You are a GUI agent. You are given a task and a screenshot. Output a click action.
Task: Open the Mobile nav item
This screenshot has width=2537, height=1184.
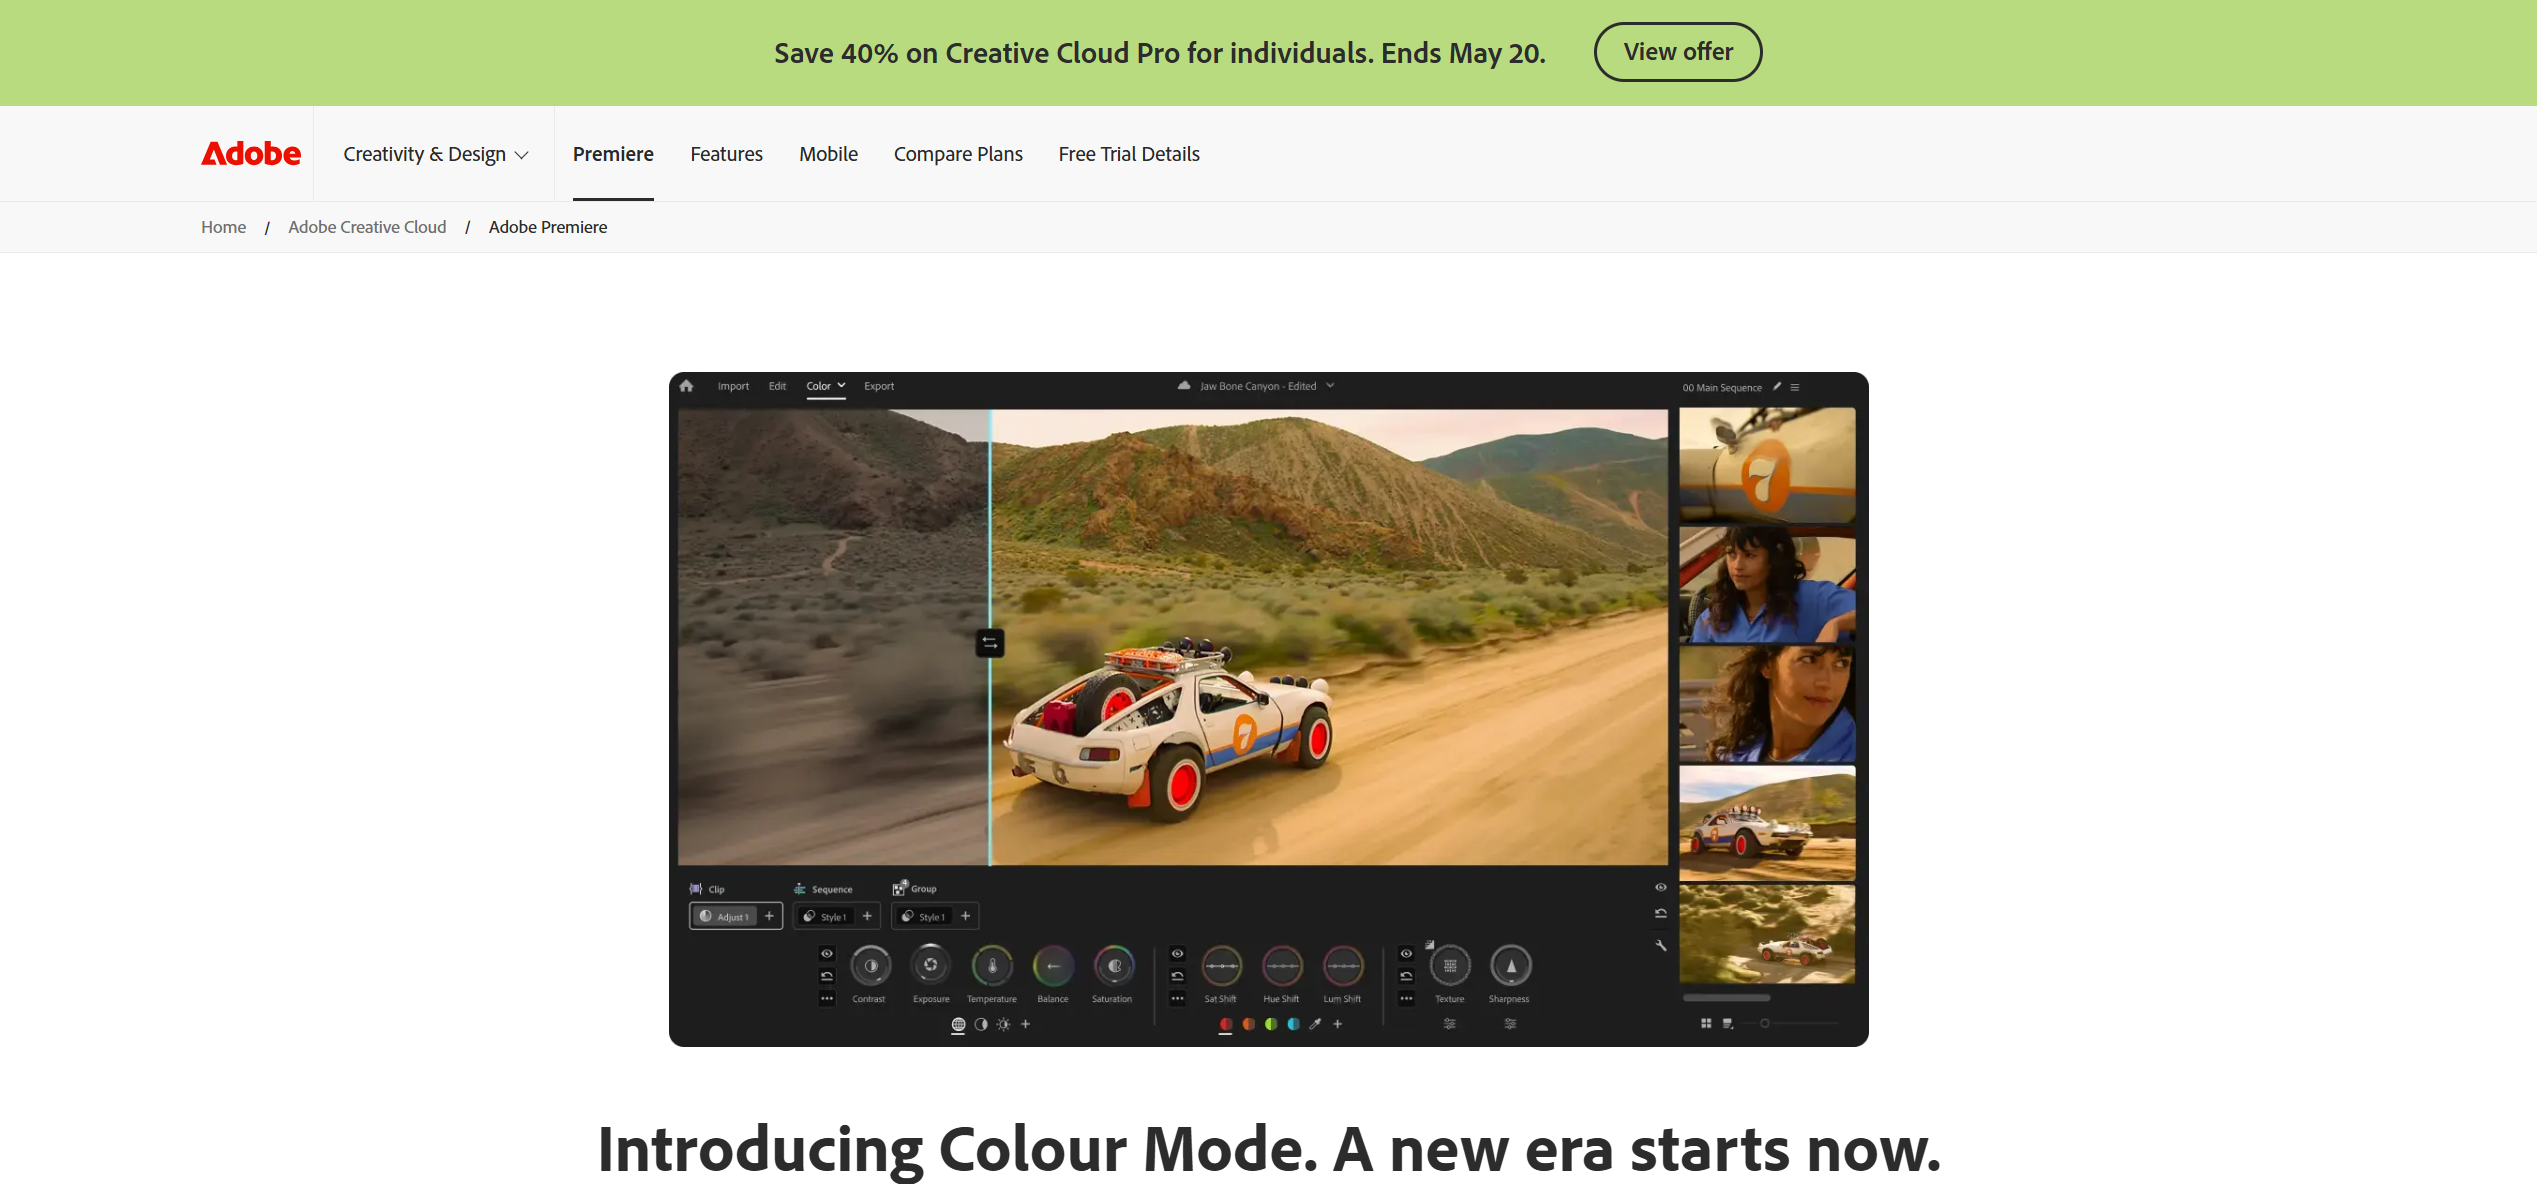pyautogui.click(x=828, y=154)
